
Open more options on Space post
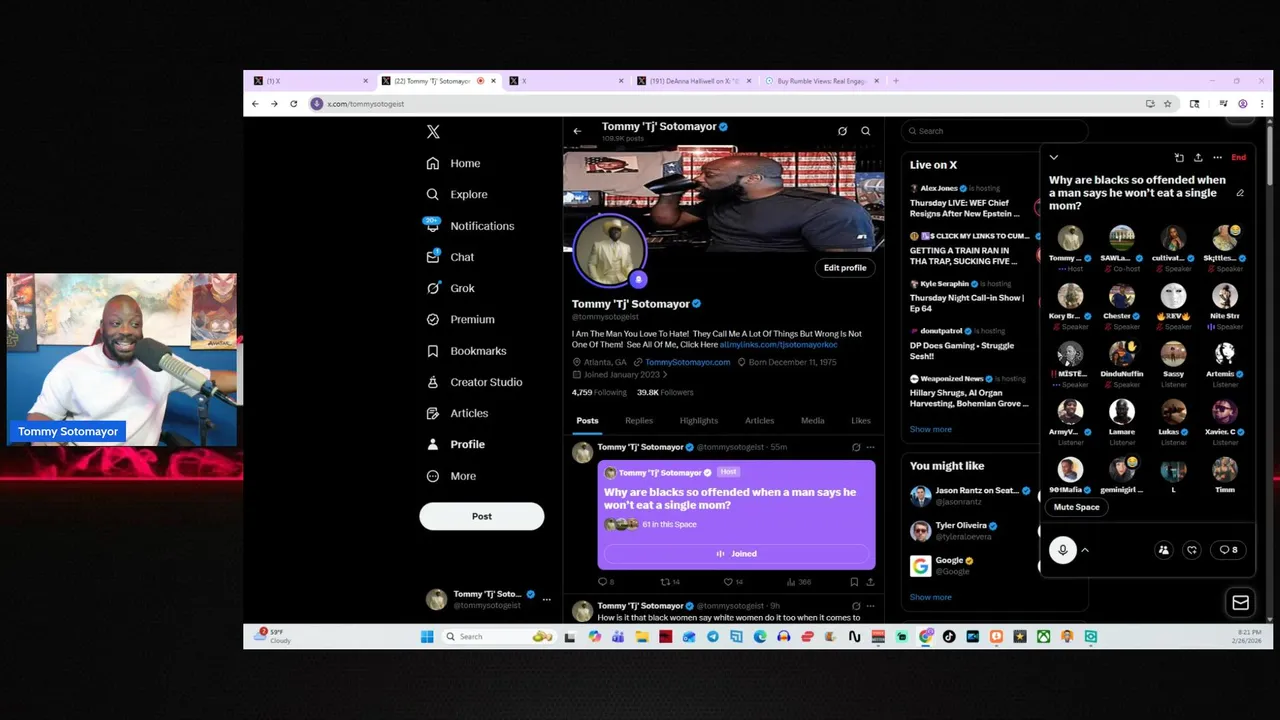click(870, 447)
